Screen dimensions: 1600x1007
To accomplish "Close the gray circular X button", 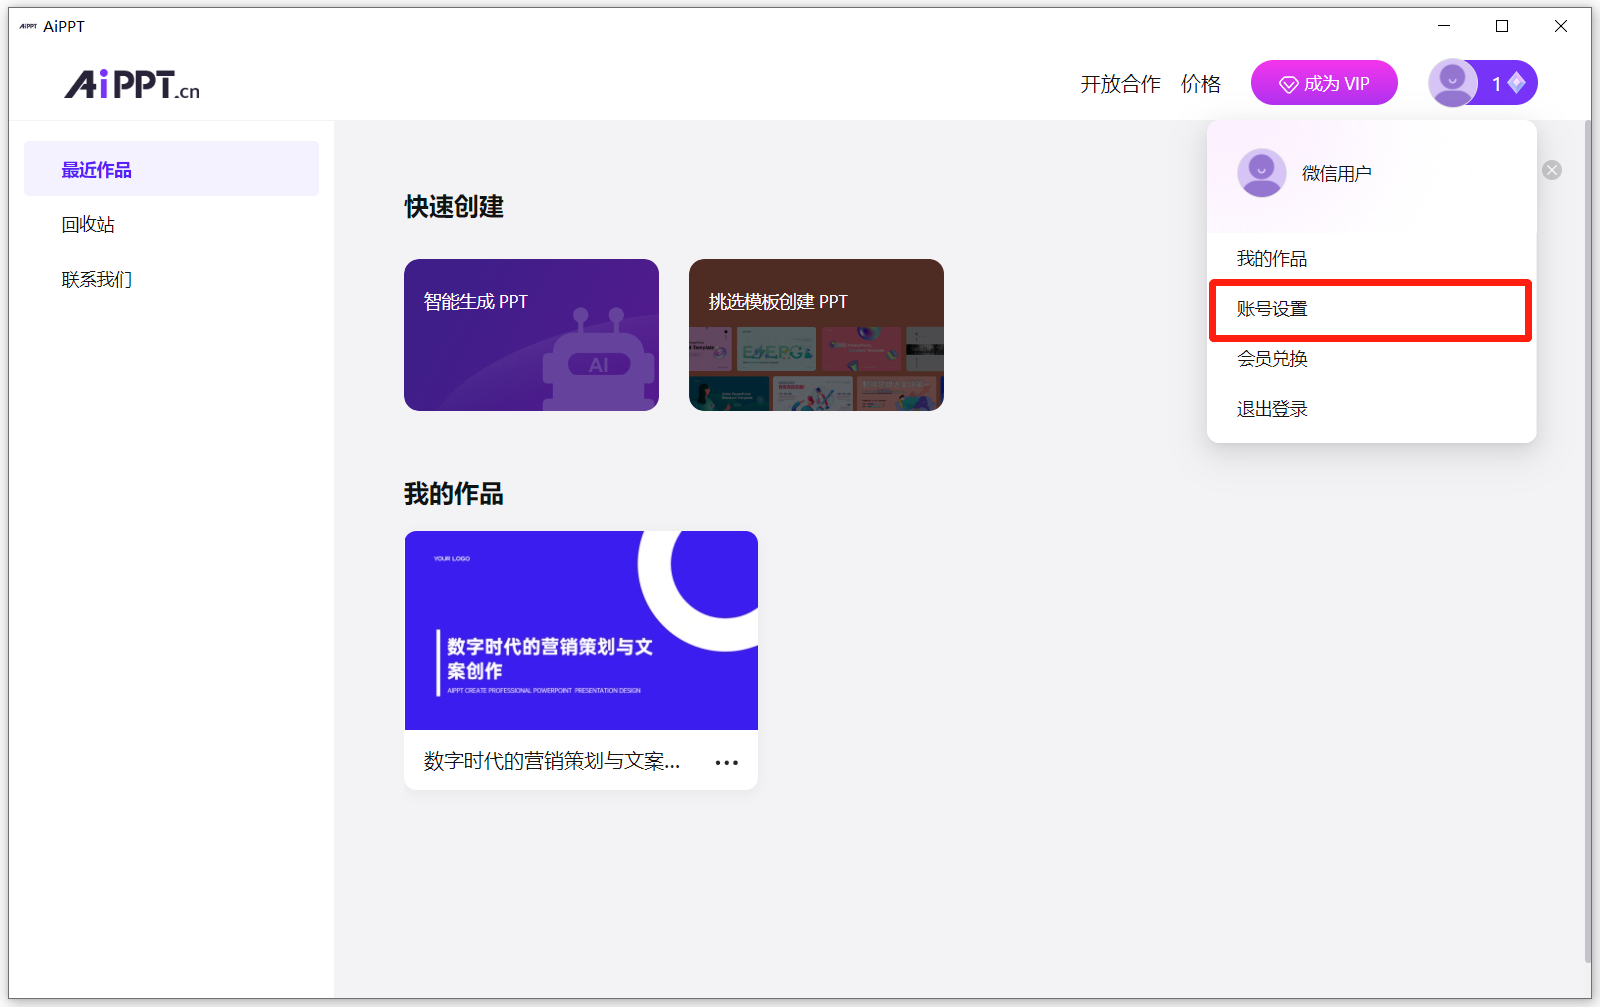I will 1552,170.
